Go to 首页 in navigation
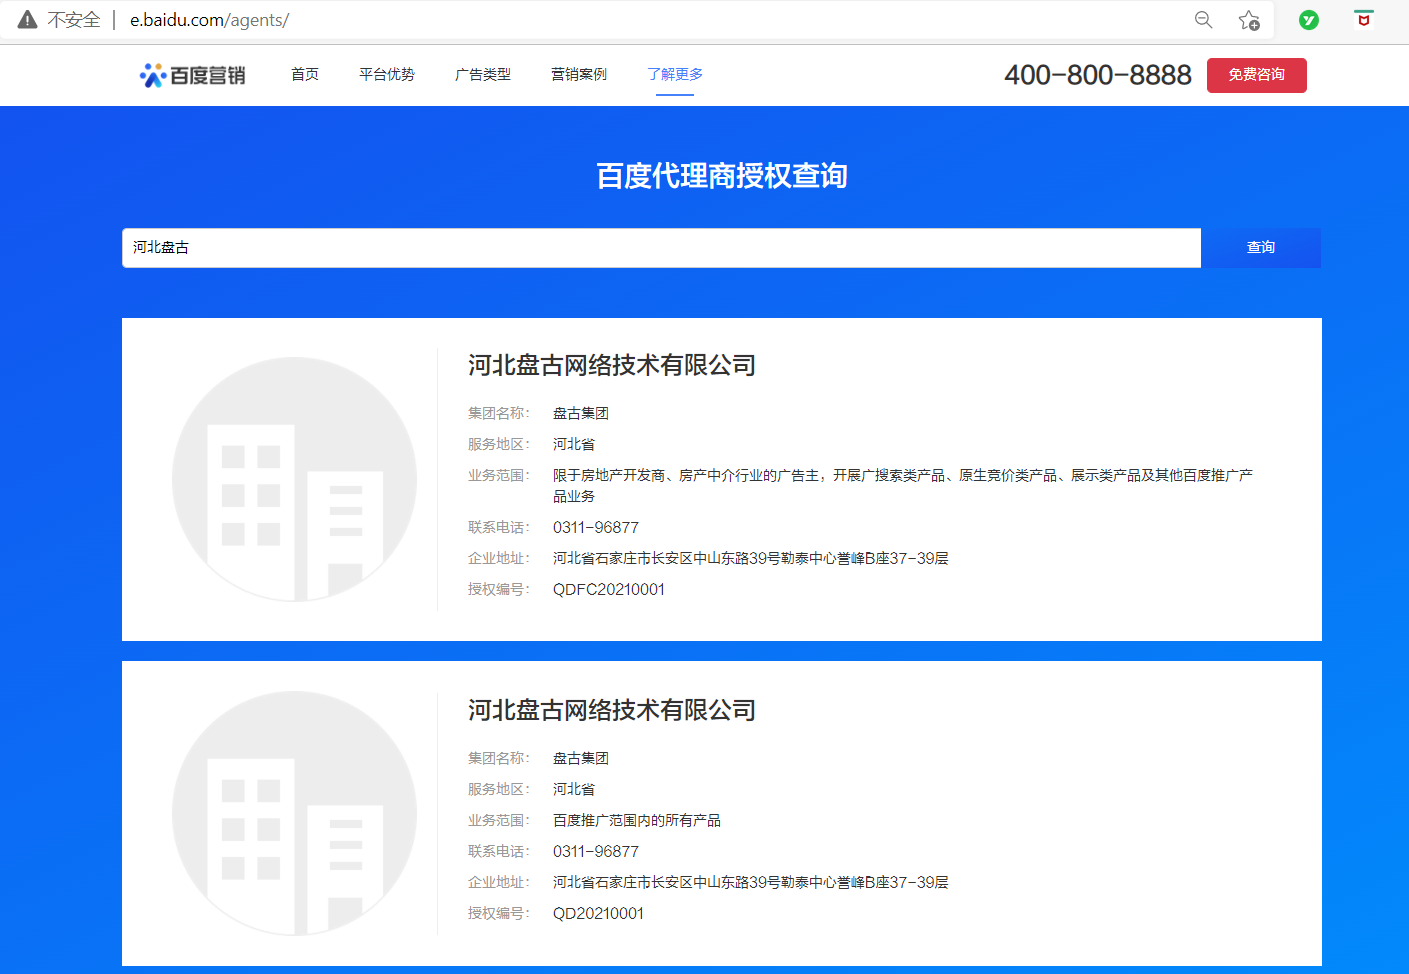The image size is (1409, 974). 305,75
